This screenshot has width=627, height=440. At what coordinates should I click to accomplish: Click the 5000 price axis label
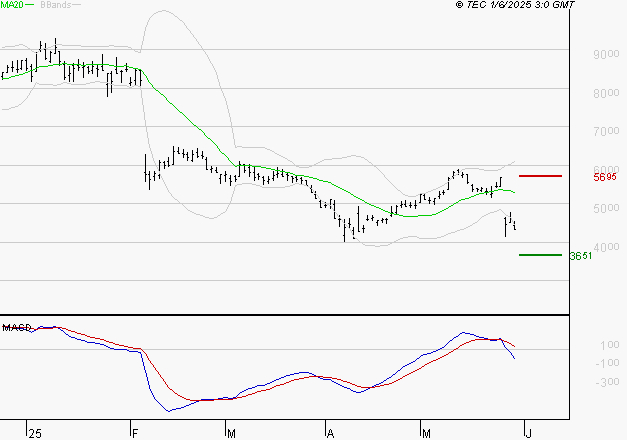tap(606, 208)
